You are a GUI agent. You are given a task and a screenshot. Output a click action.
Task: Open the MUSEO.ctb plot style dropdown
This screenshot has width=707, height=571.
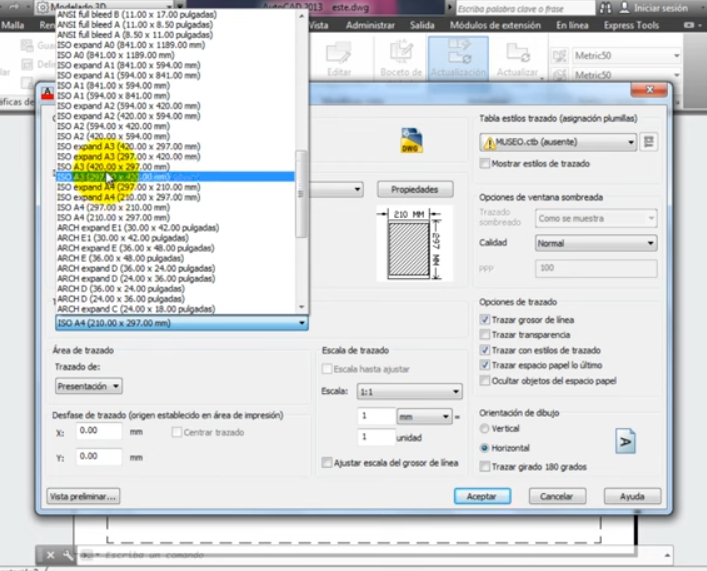click(x=558, y=142)
